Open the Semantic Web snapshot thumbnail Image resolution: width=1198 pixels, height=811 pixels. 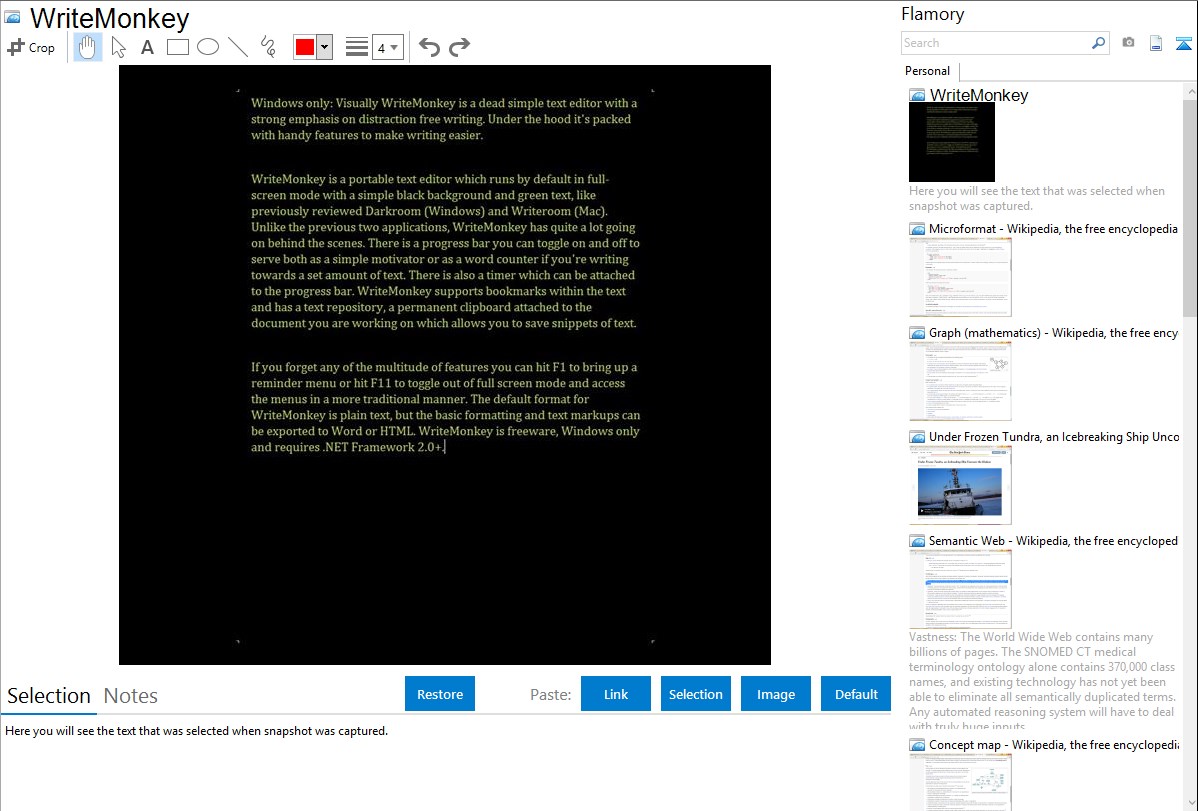click(960, 589)
